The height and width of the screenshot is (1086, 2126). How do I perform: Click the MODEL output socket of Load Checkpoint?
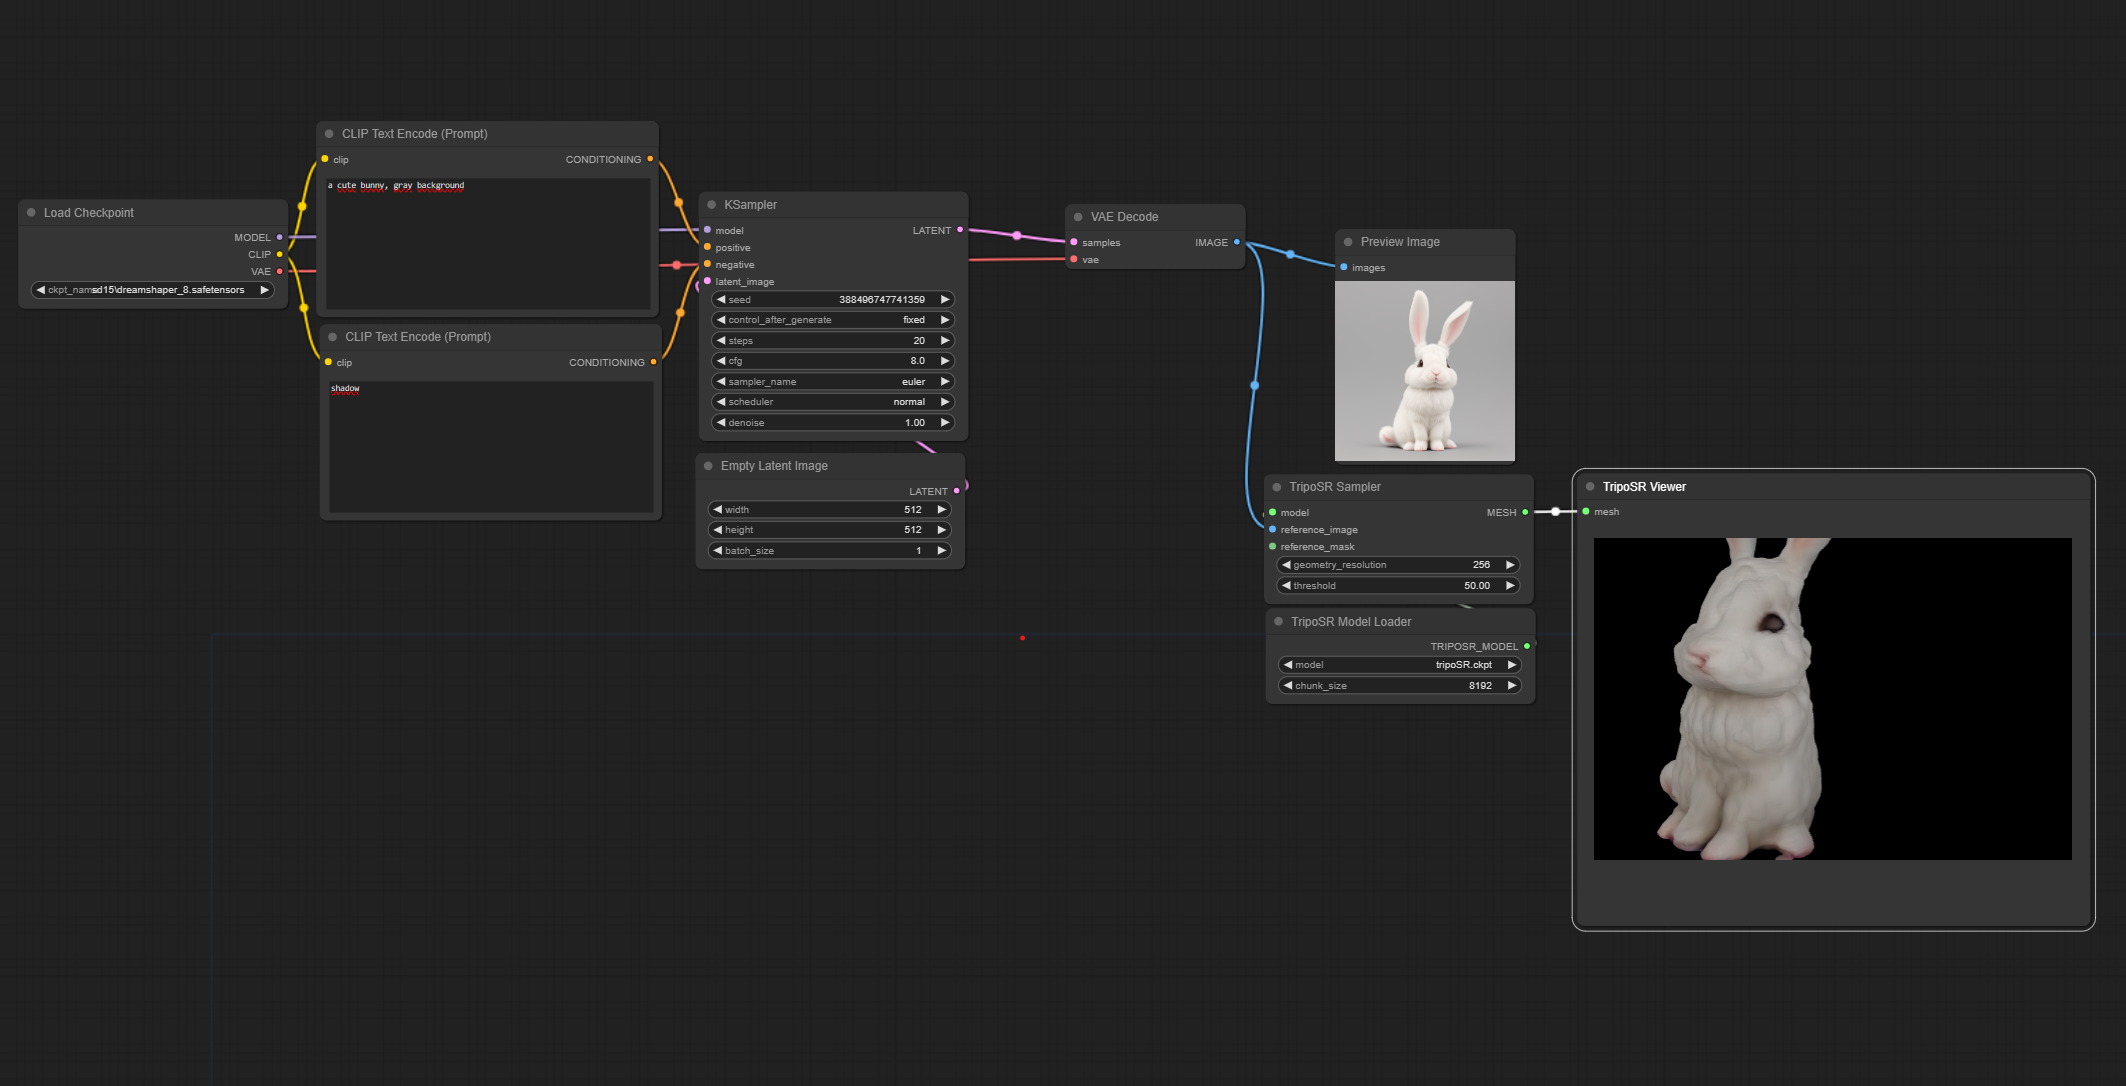pos(279,238)
